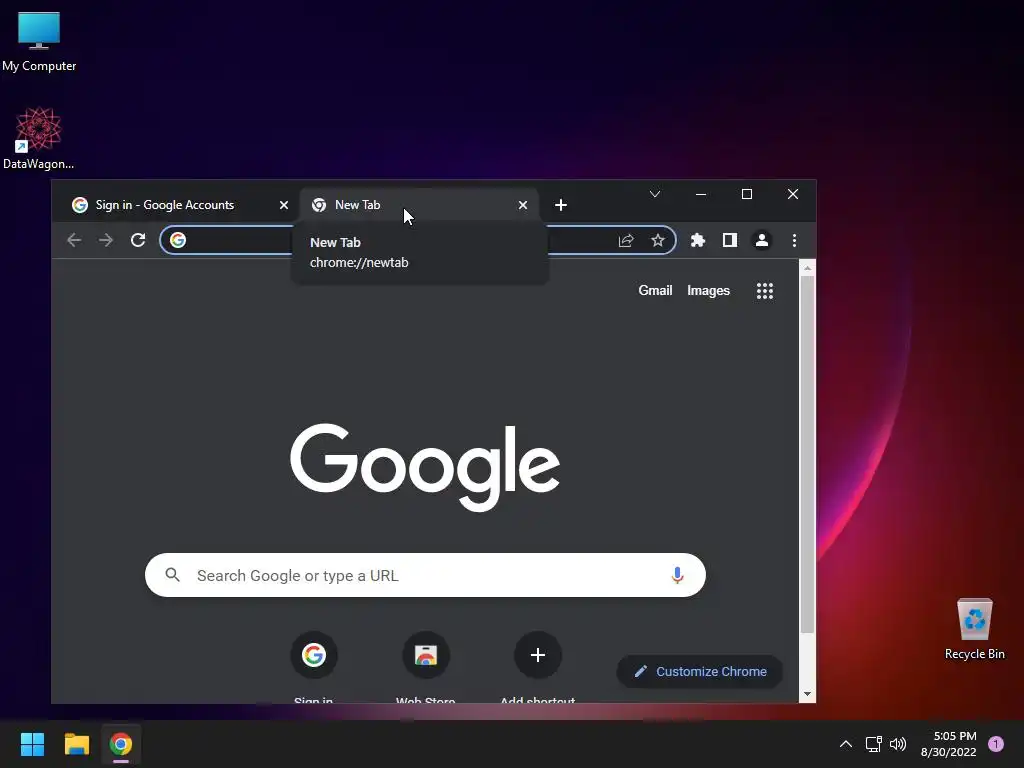Open Chrome's three-dot menu

click(x=794, y=240)
